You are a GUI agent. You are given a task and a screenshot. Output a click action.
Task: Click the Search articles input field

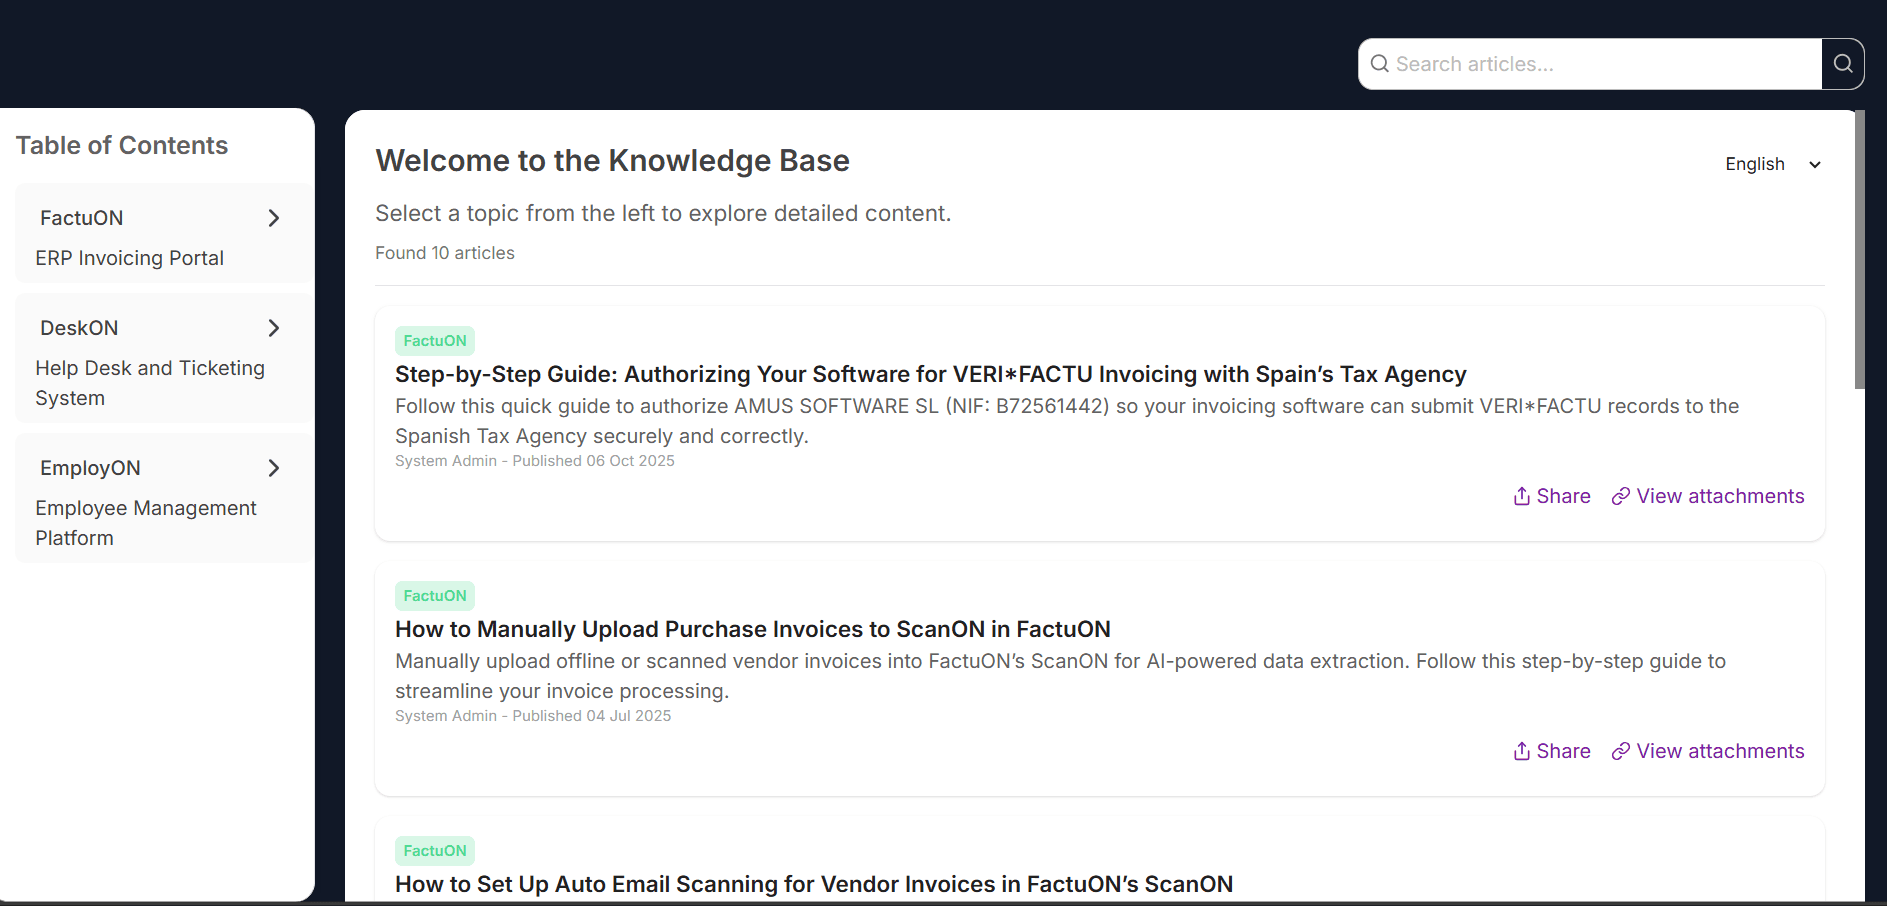1600,64
